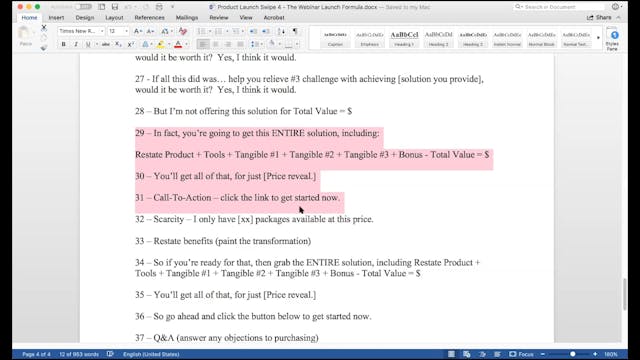640x360 pixels.
Task: Increase the font size
Action: 138,31
